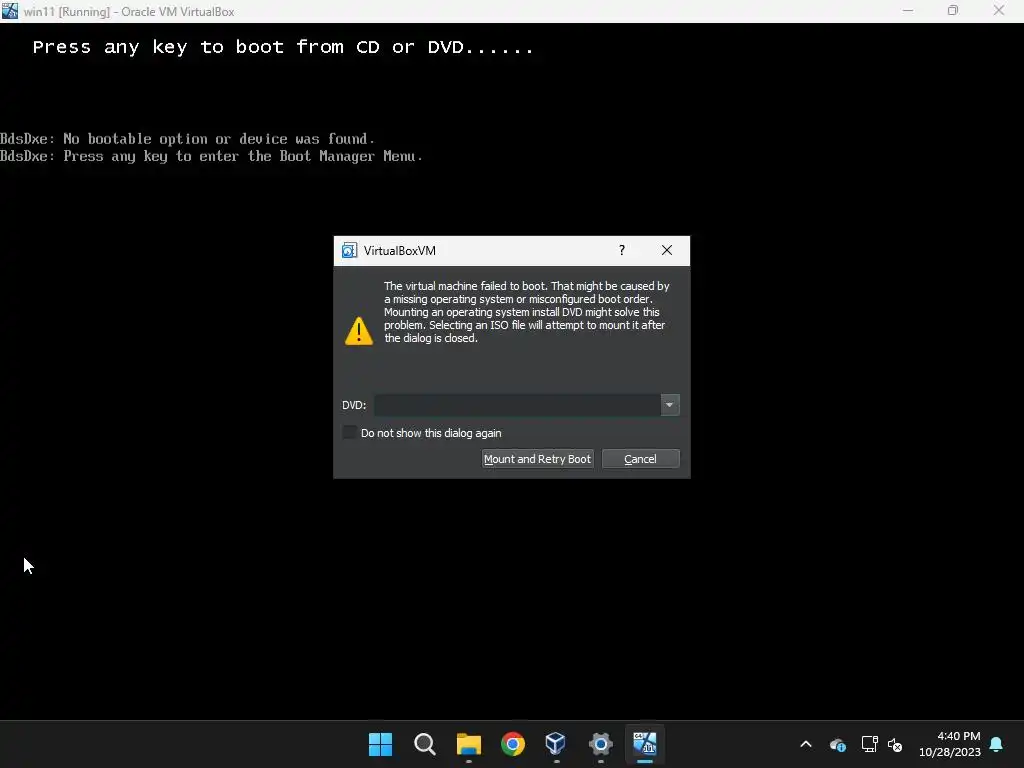Click the boot failure message text
1024x768 pixels.
(526, 312)
